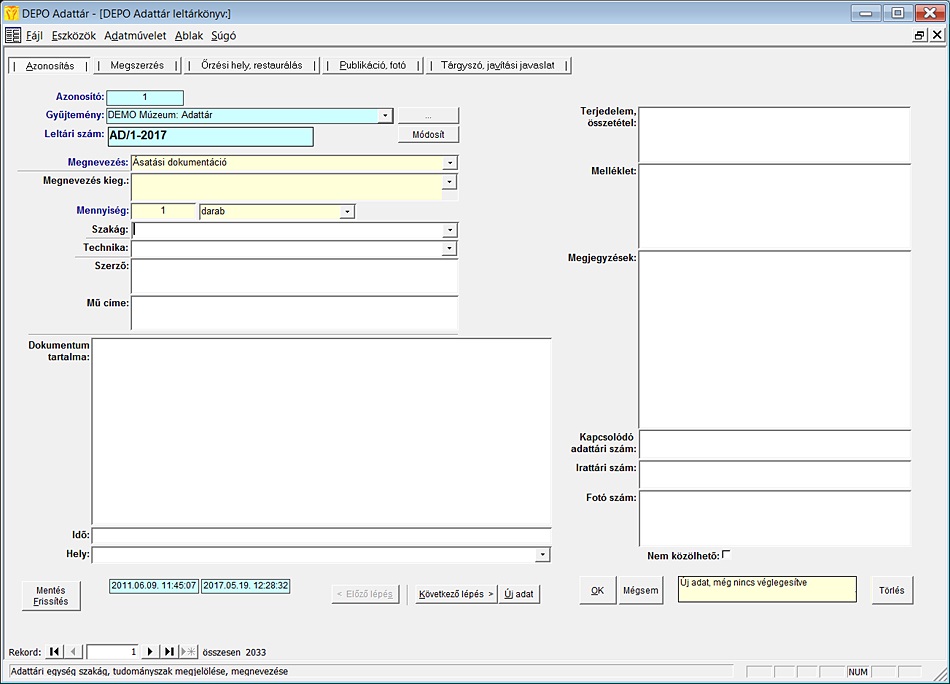Click into the Dokumentum tartalma text area
This screenshot has height=684, width=950.
click(320, 430)
